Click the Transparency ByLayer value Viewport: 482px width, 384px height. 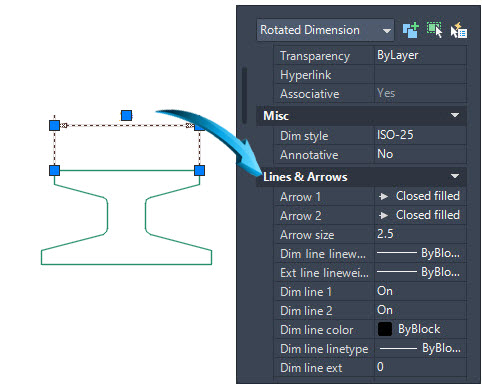[420, 55]
